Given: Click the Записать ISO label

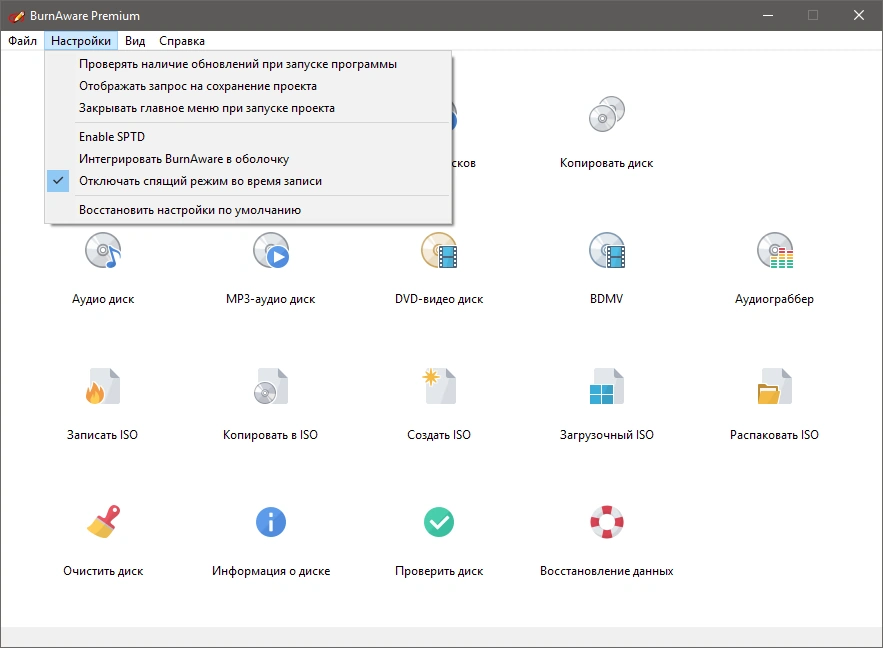Looking at the screenshot, I should pos(102,435).
